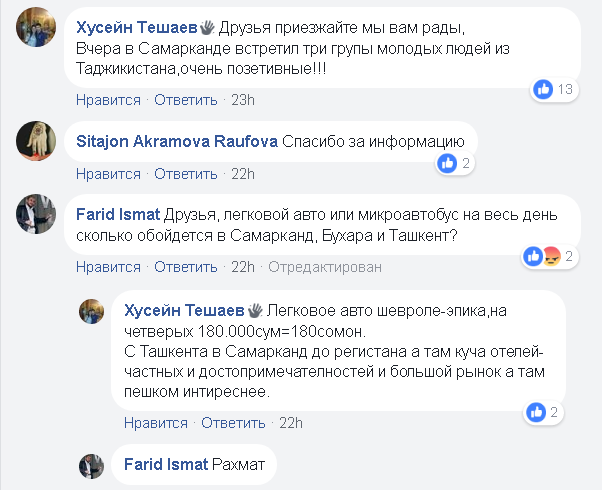
Task: Click reactions icon on Farid's question comment
Action: (540, 257)
